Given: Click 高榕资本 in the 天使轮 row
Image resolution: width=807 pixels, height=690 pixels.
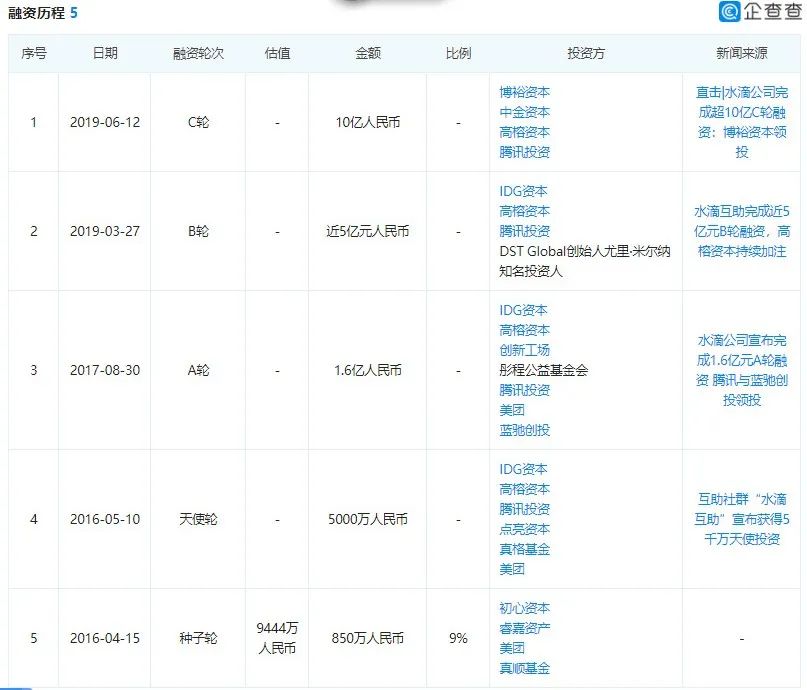Looking at the screenshot, I should (x=524, y=489).
